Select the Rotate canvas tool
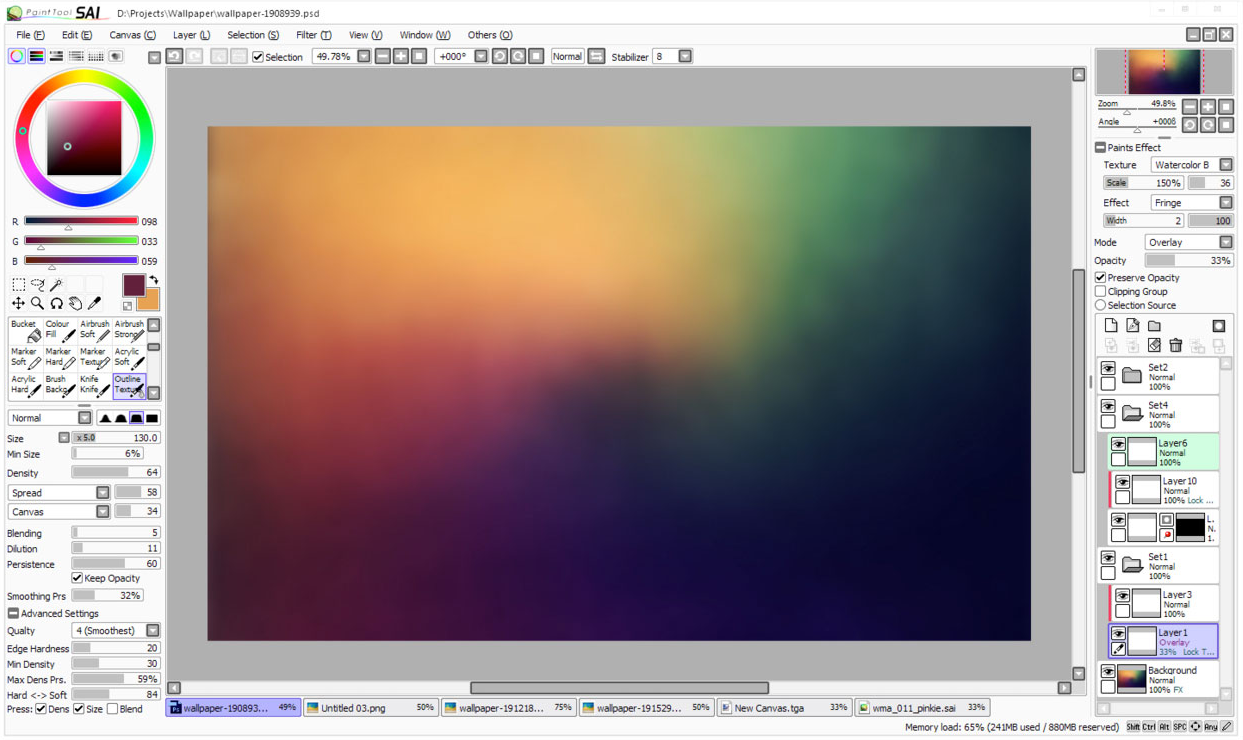Screen dimensions: 1243x740 tap(56, 303)
